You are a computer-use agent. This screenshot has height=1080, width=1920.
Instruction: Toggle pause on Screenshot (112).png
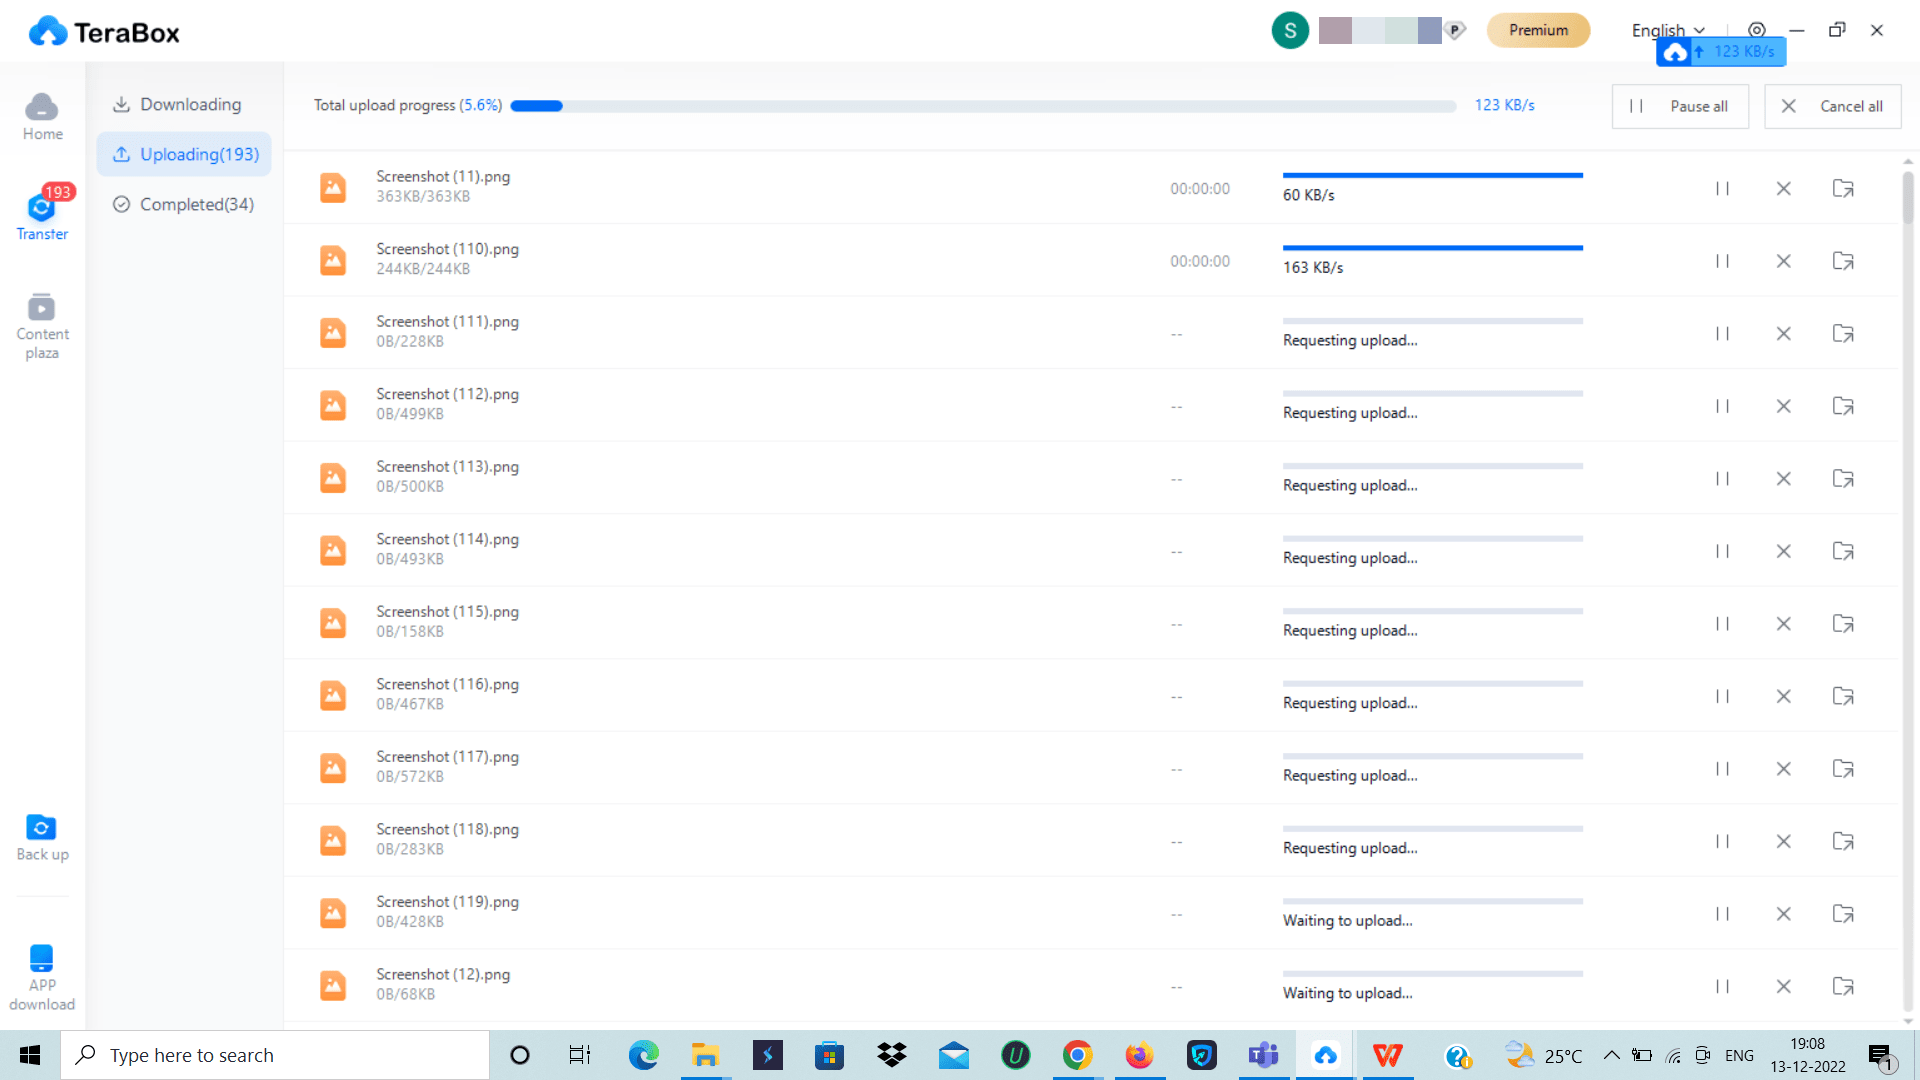point(1722,406)
